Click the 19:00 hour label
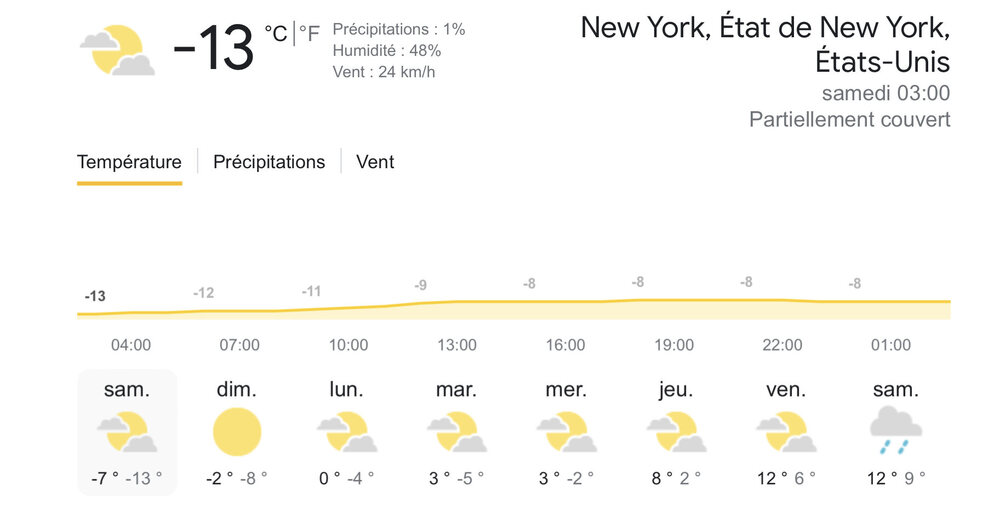The width and height of the screenshot is (1000, 509). [x=674, y=345]
